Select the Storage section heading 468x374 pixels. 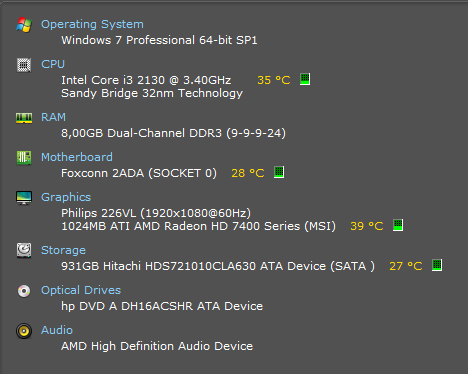[x=63, y=250]
